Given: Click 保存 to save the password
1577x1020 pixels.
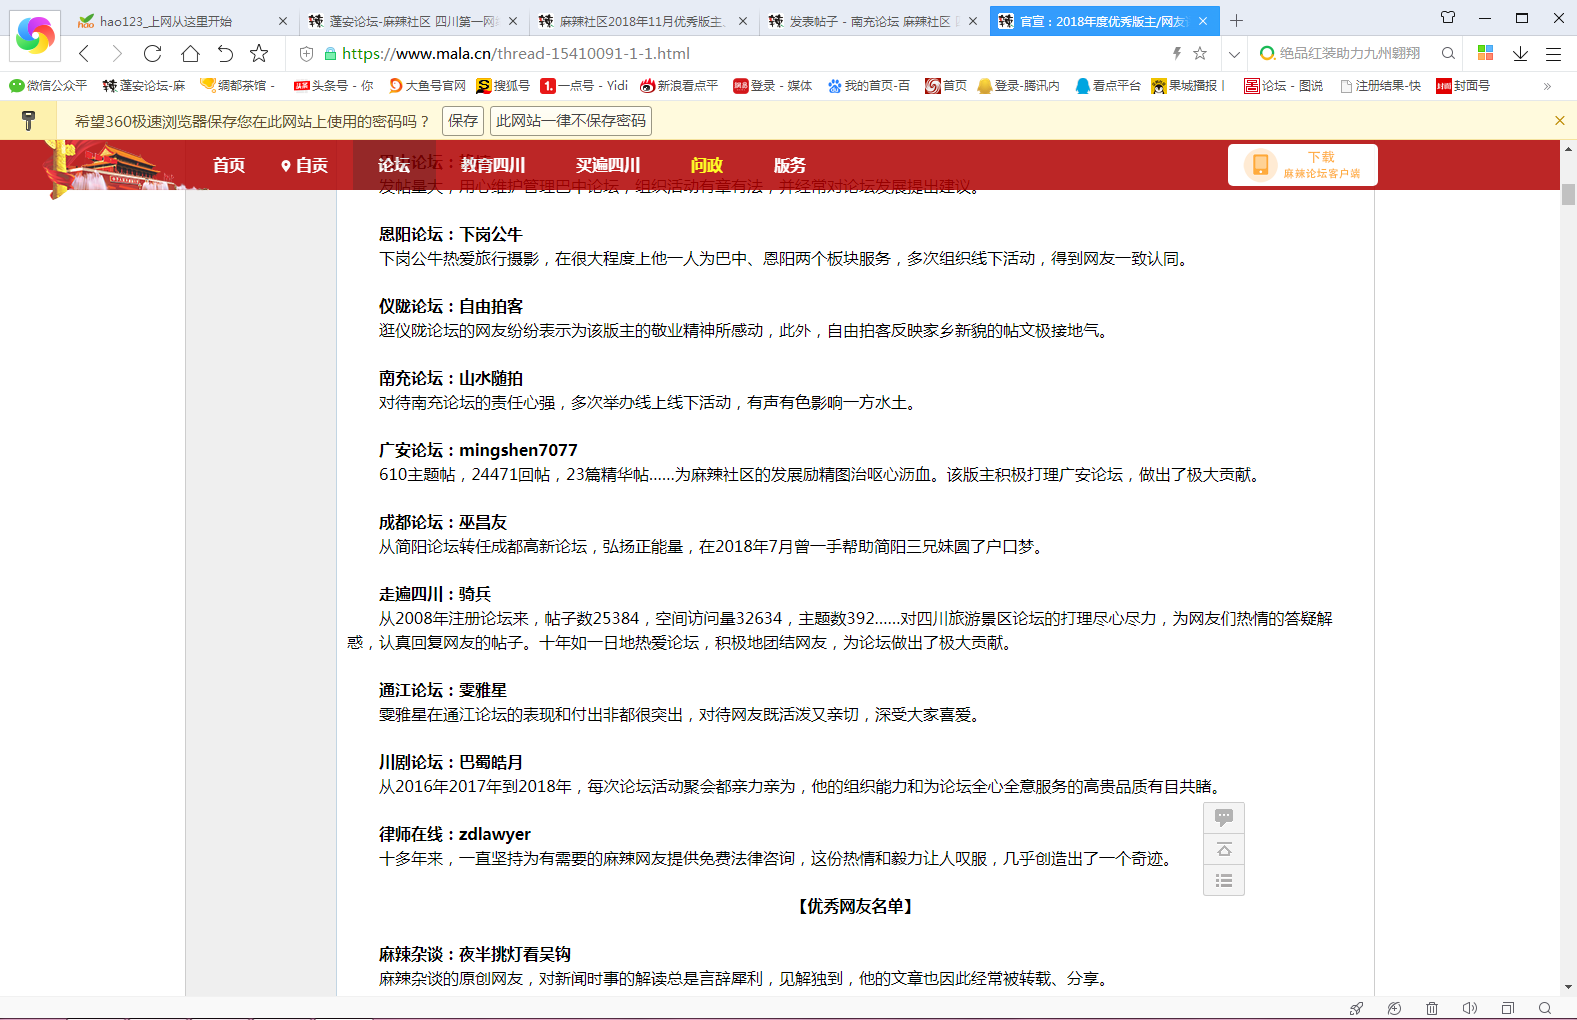Looking at the screenshot, I should pyautogui.click(x=463, y=121).
